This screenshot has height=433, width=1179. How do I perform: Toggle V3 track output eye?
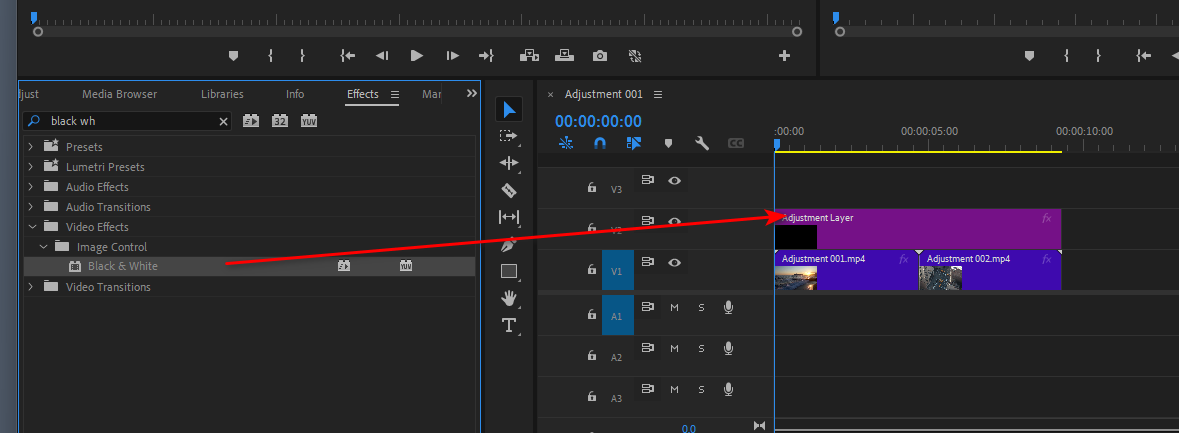tap(675, 181)
